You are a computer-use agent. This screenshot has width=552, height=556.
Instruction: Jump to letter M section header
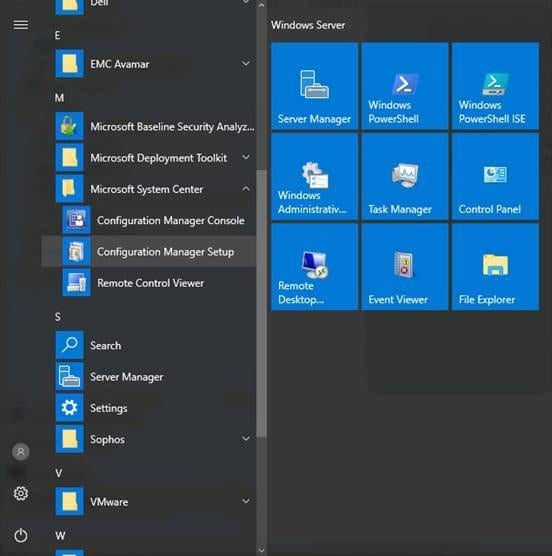click(59, 98)
